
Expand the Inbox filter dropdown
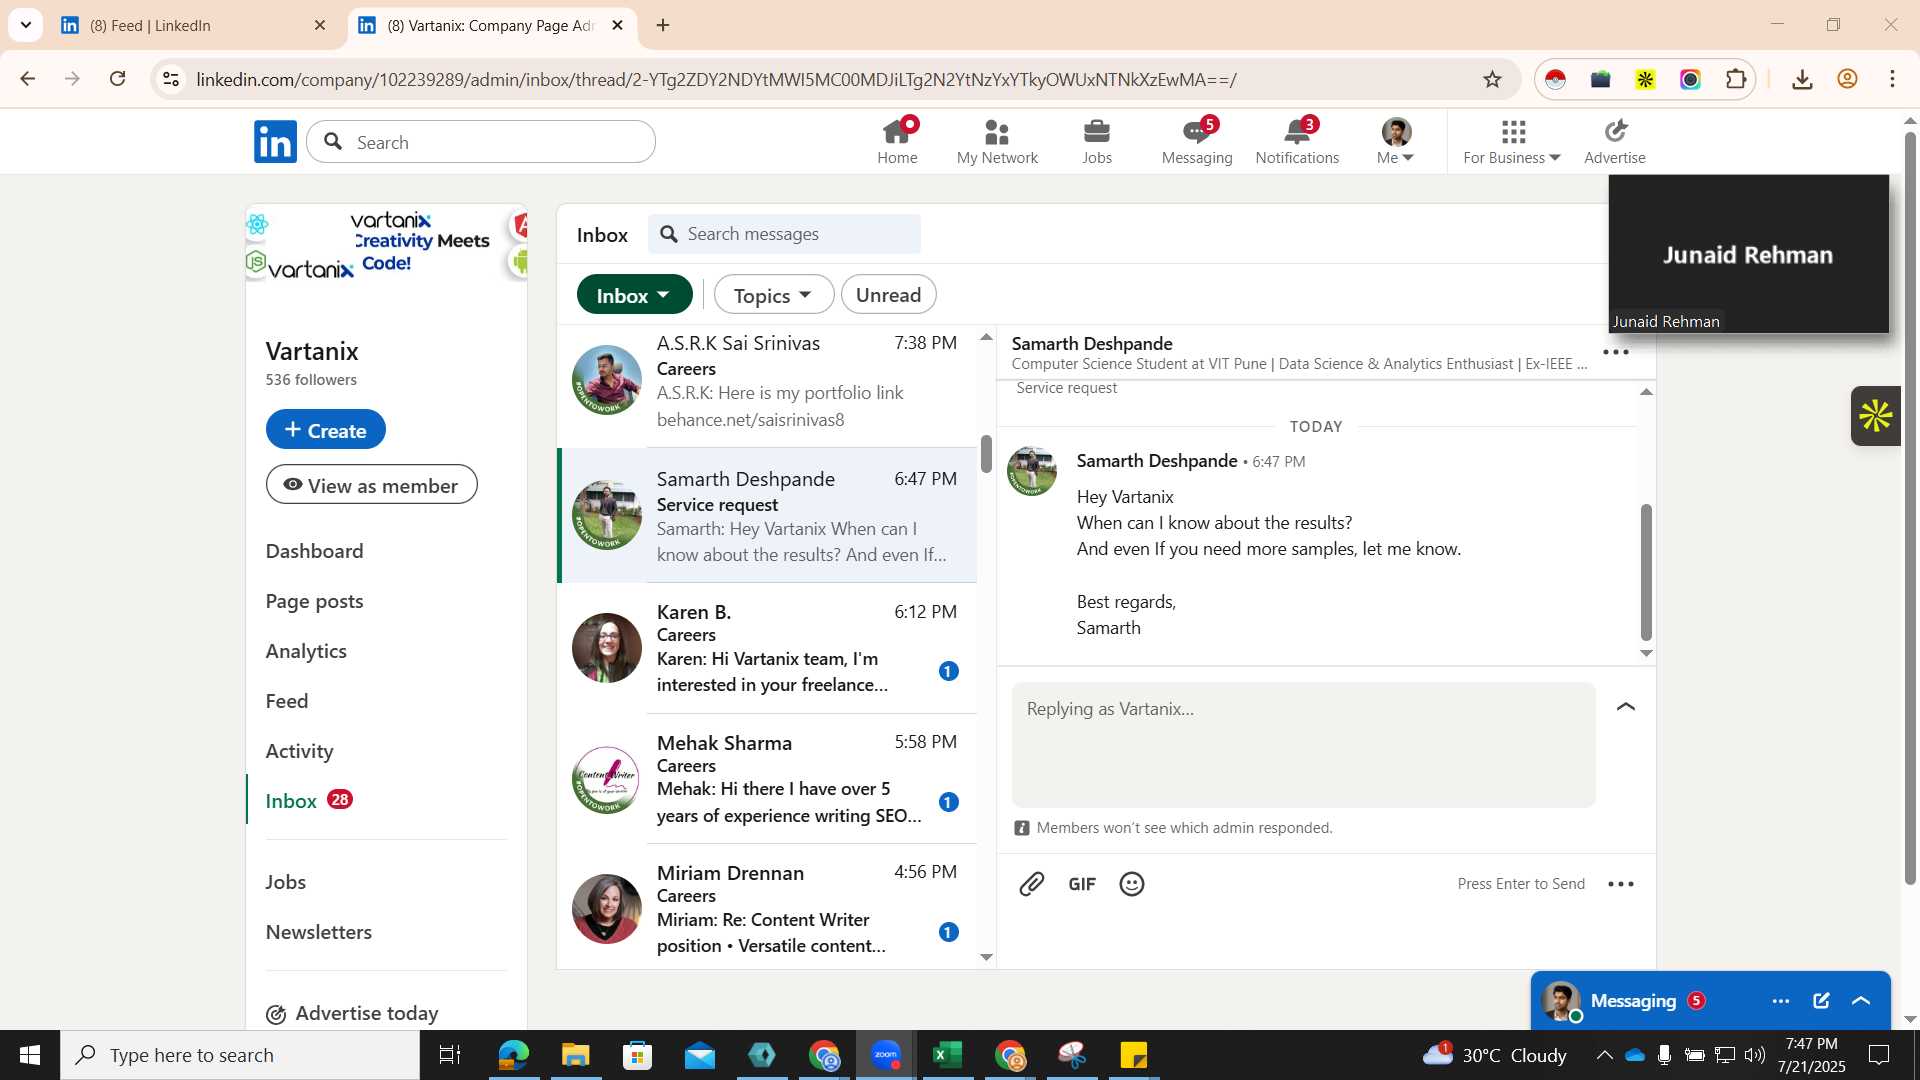click(x=634, y=295)
